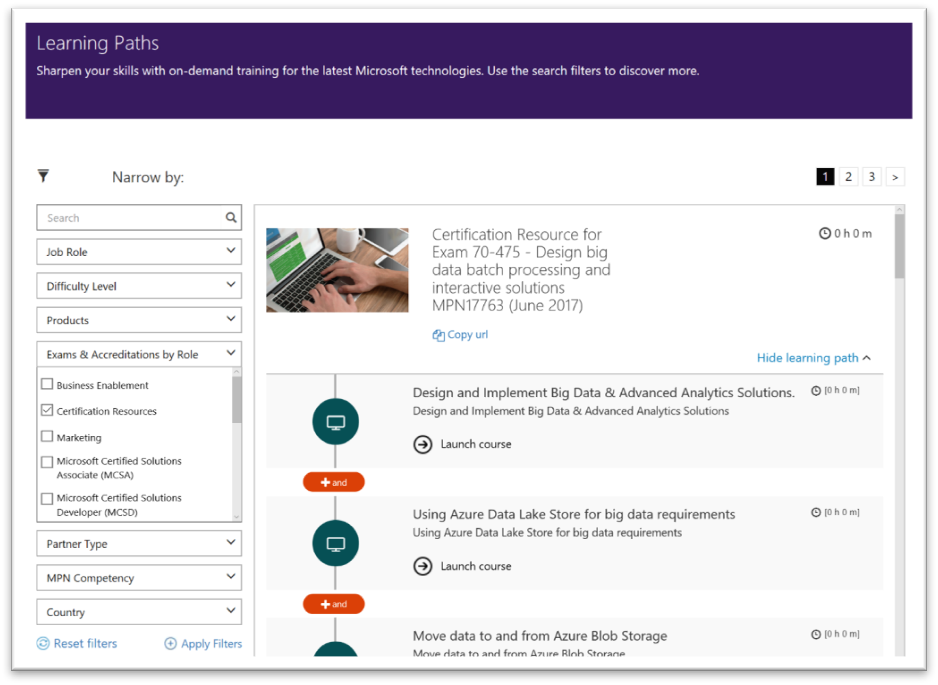Click clock icon for Move data to Azure Blob Storage
The image size is (938, 685).
pyautogui.click(x=816, y=634)
